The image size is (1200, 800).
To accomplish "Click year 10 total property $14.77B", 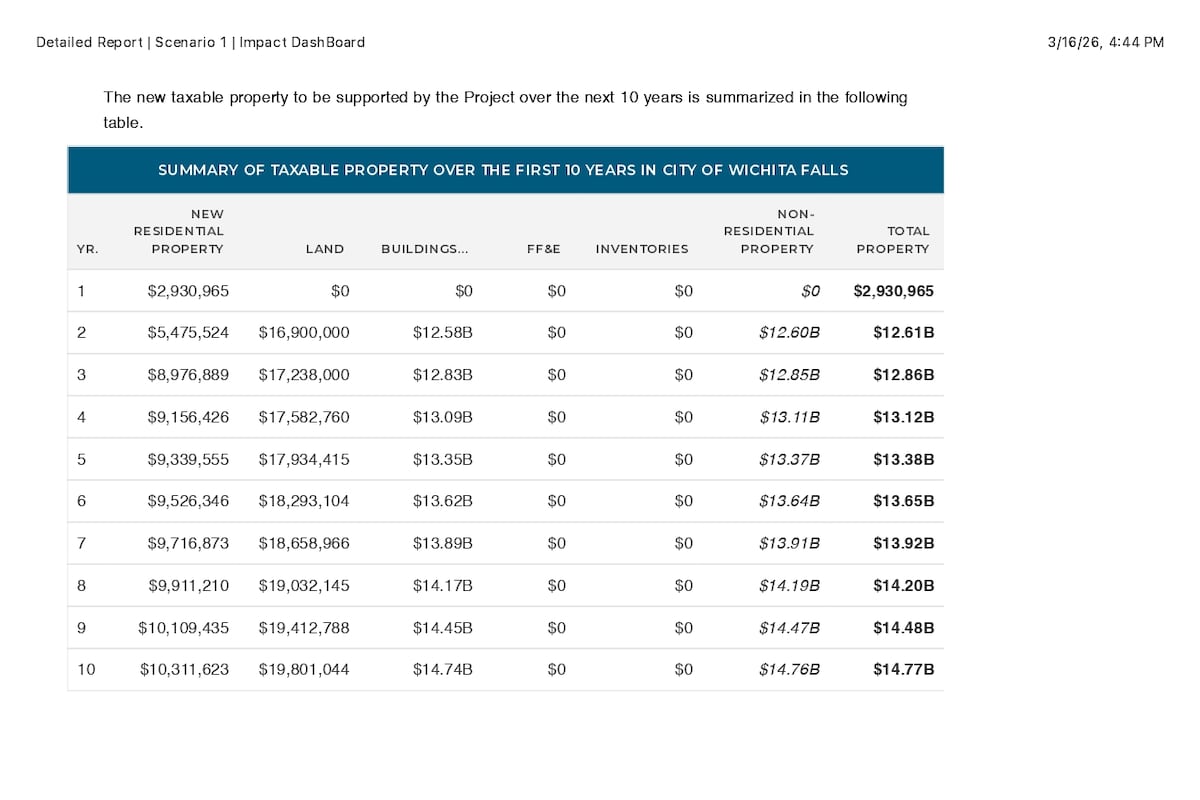I will tap(904, 669).
